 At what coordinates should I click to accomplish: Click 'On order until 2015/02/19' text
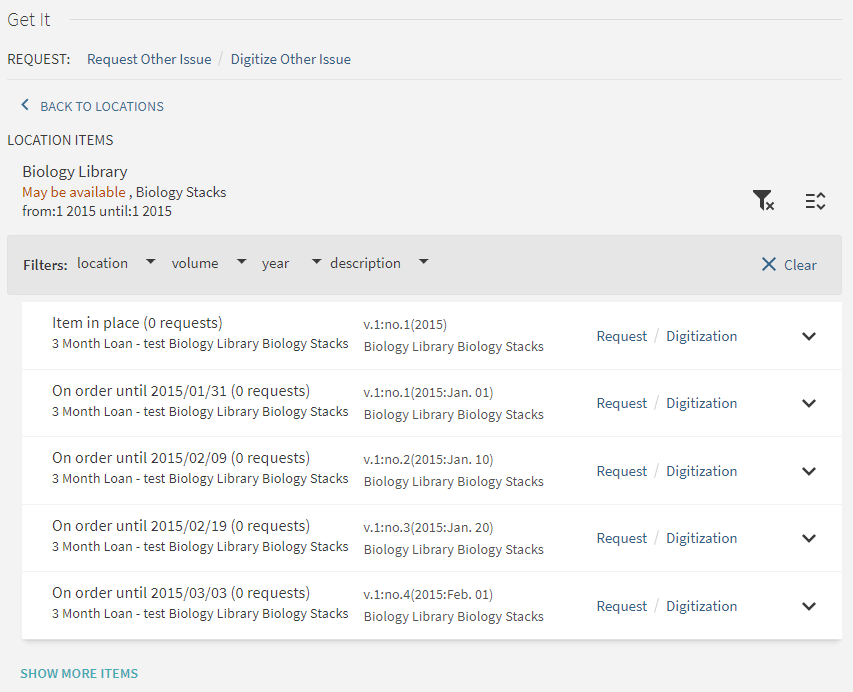[139, 526]
